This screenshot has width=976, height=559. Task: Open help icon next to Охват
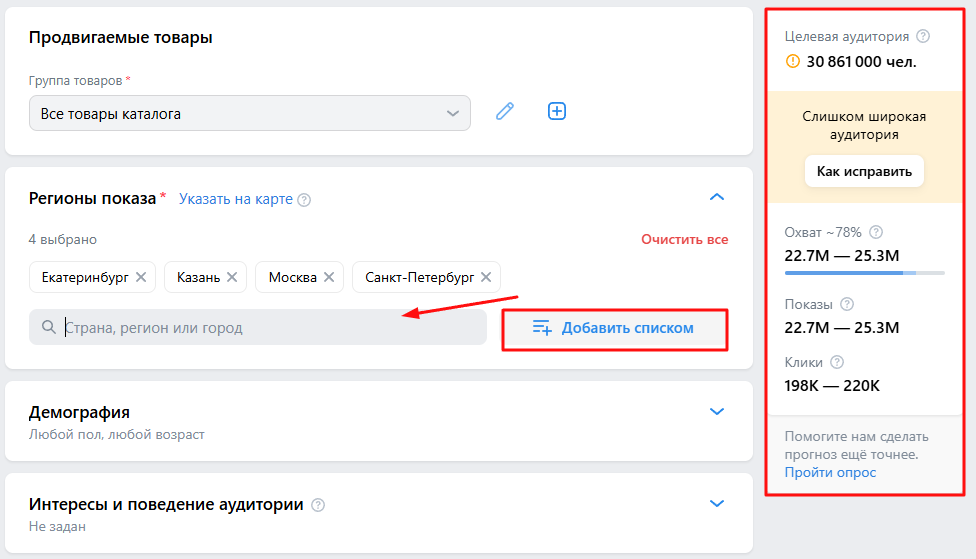point(876,232)
